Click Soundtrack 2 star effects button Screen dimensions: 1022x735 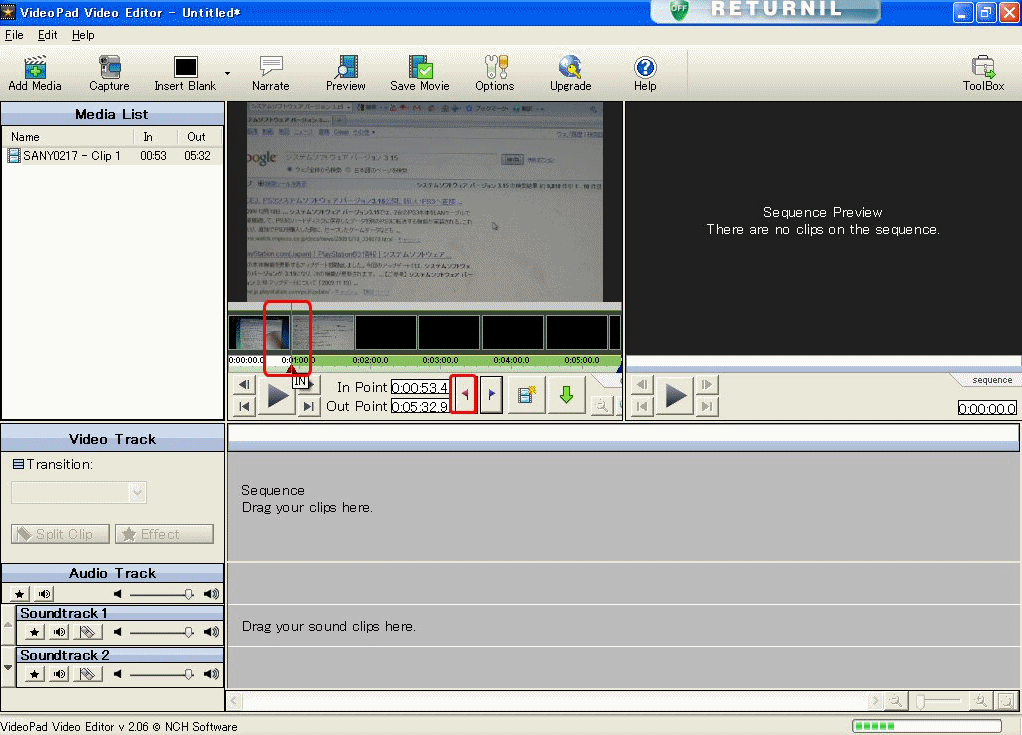click(x=35, y=674)
